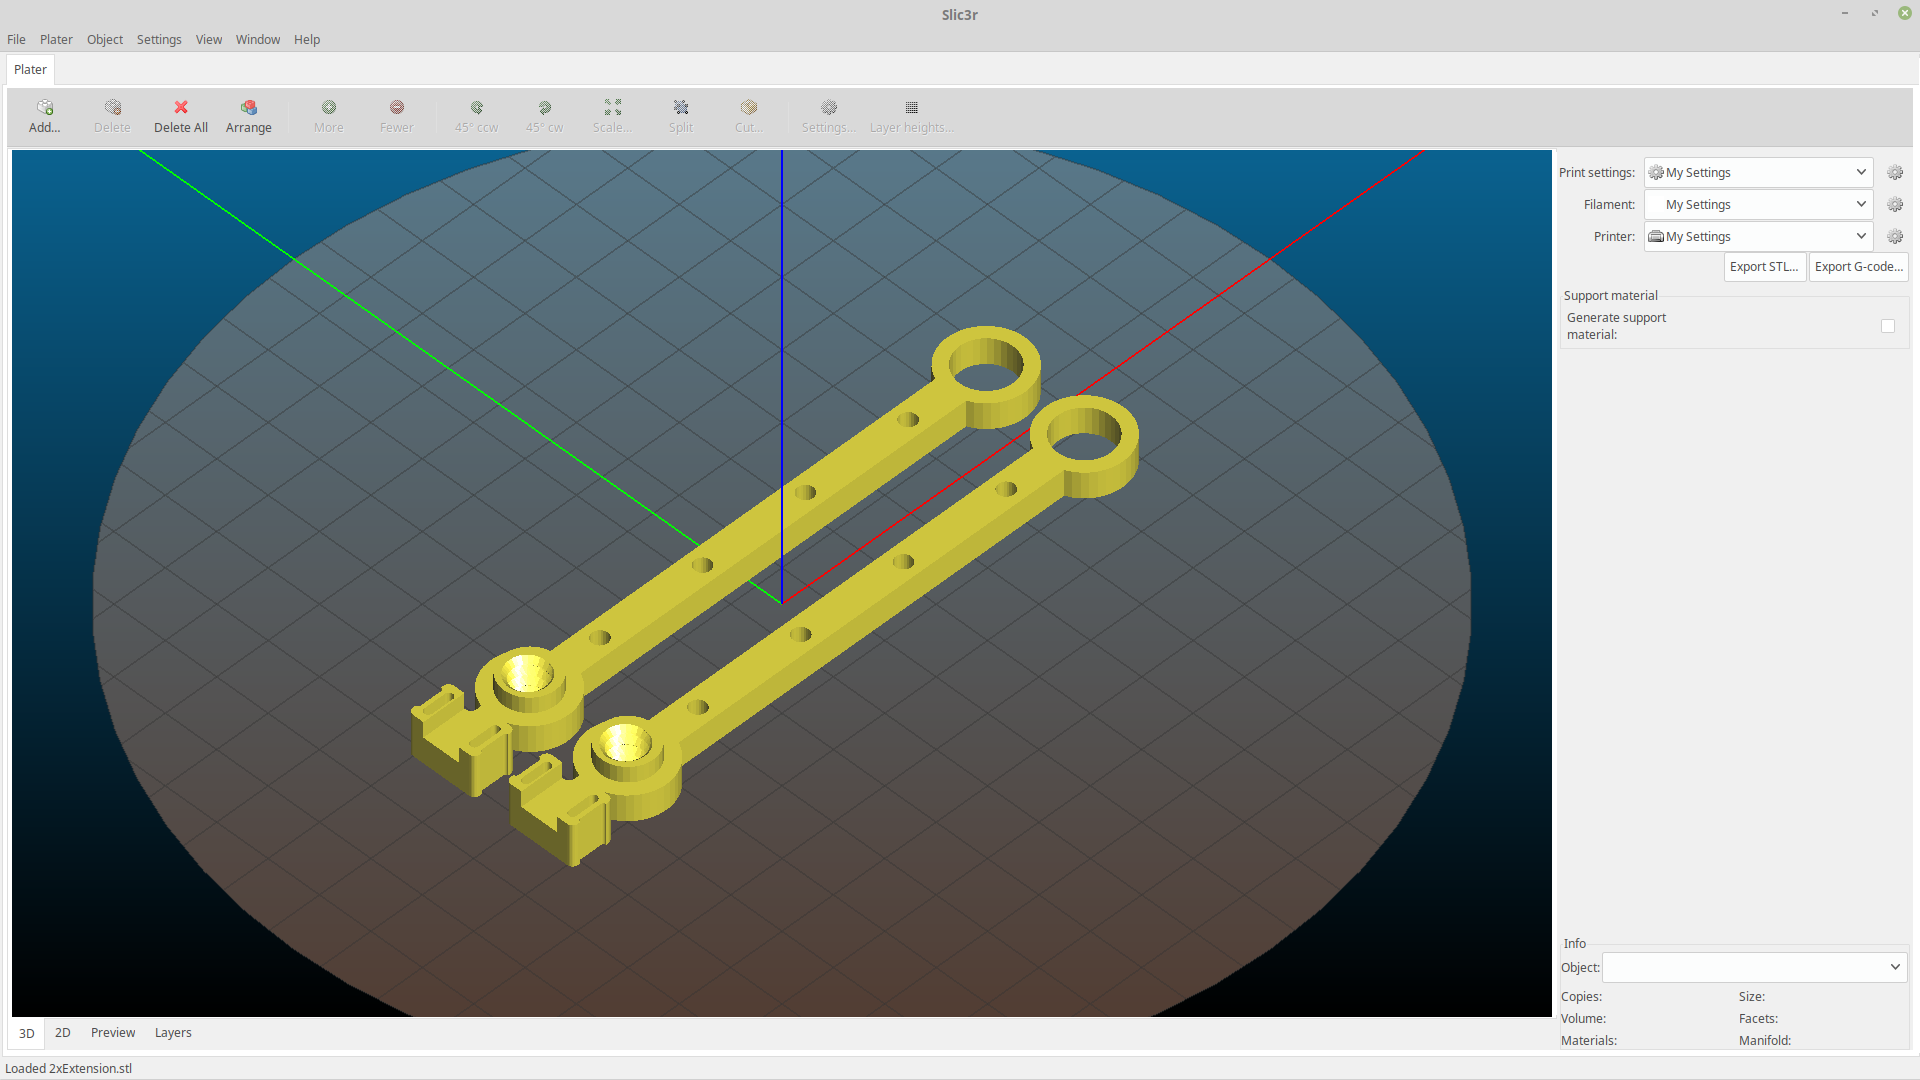Click status text Loaded 2xExtension.stl

68,1068
